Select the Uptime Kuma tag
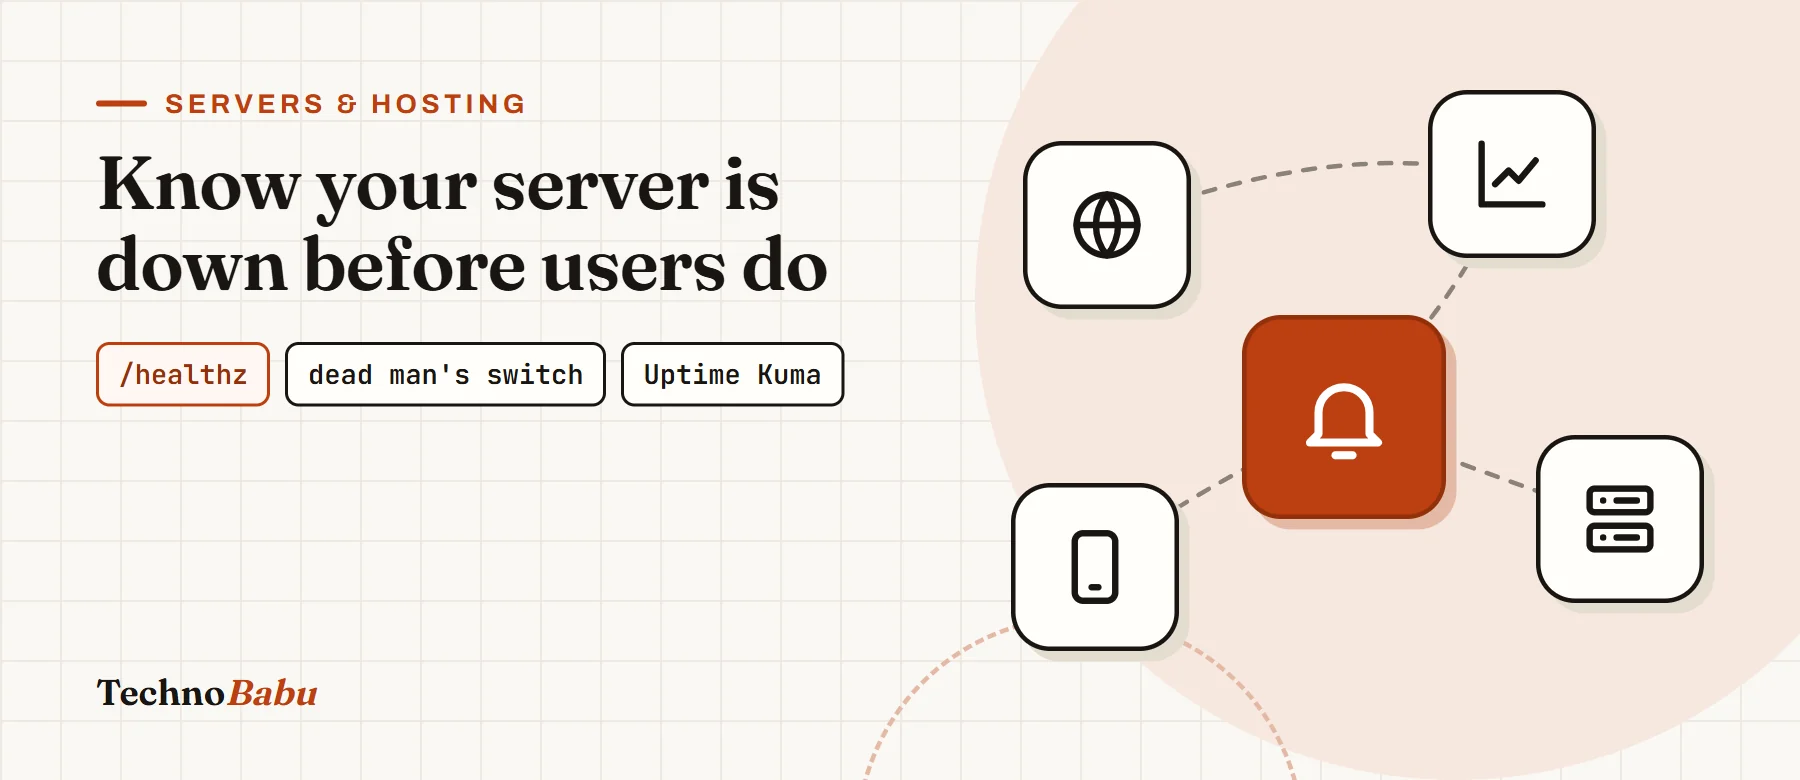 [732, 375]
